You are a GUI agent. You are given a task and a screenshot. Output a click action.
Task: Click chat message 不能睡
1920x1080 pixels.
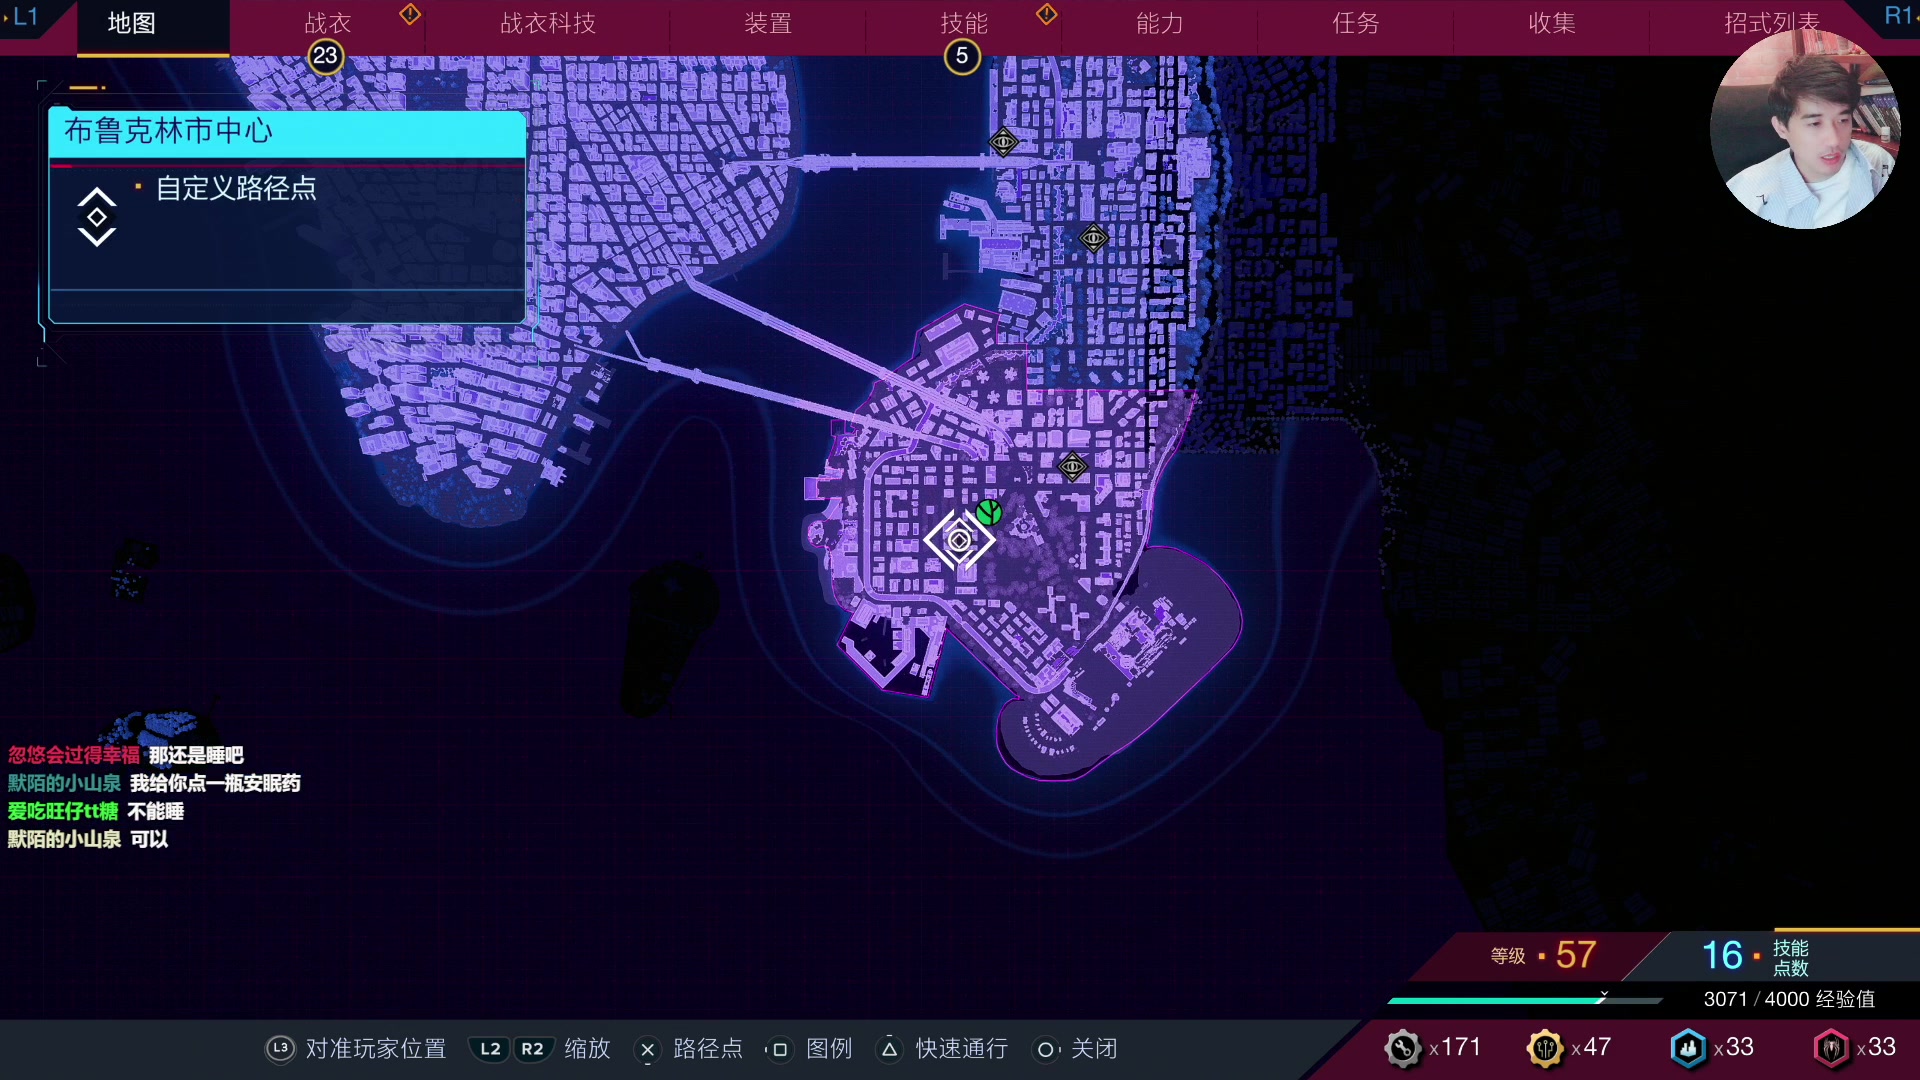[155, 811]
